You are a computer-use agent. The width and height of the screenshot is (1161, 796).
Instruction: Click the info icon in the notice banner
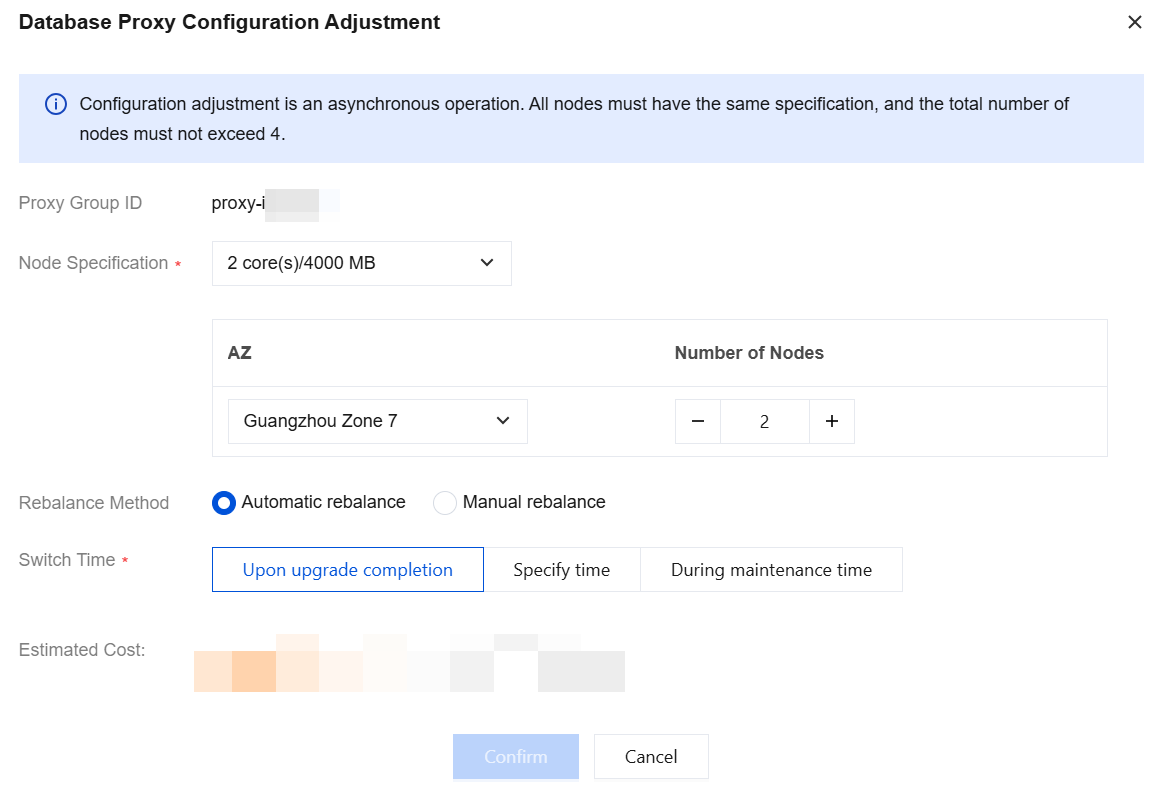click(x=56, y=104)
